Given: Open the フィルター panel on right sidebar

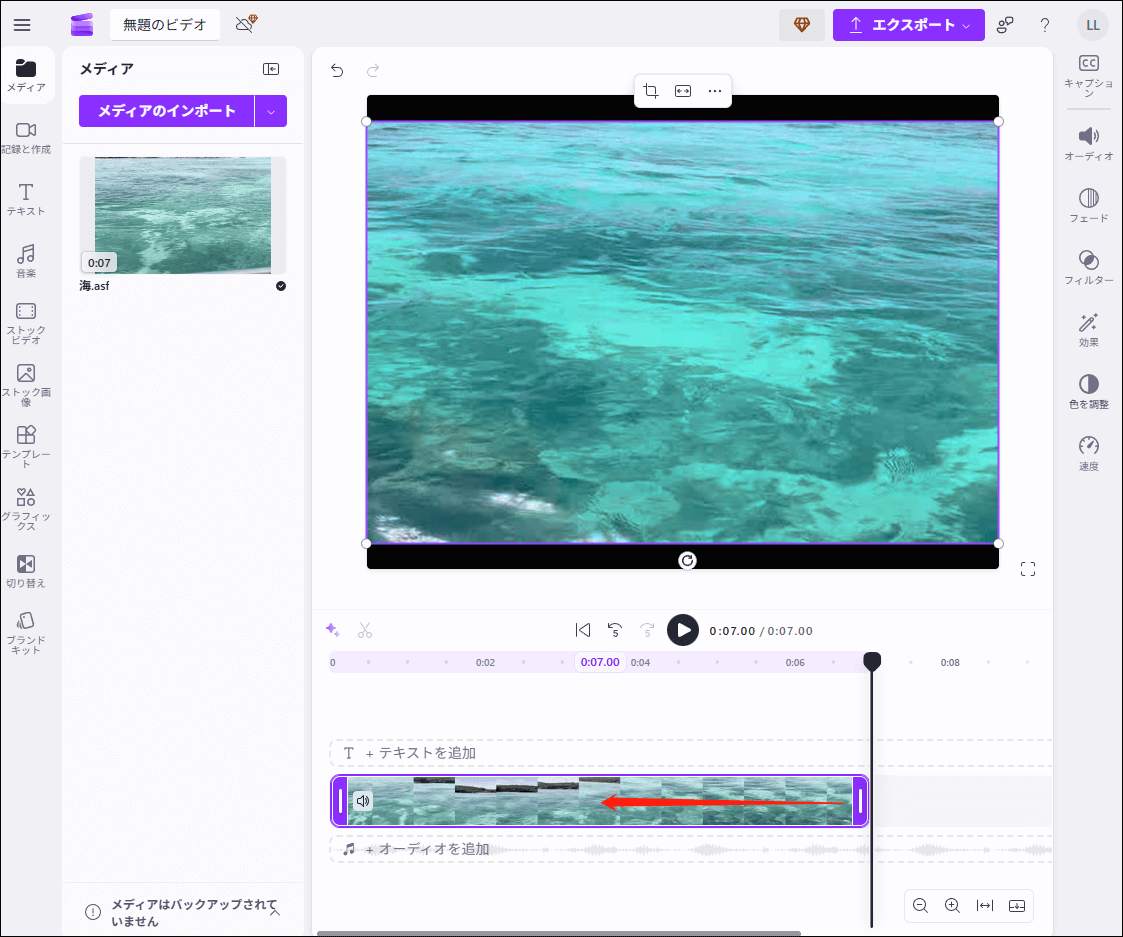Looking at the screenshot, I should 1088,266.
